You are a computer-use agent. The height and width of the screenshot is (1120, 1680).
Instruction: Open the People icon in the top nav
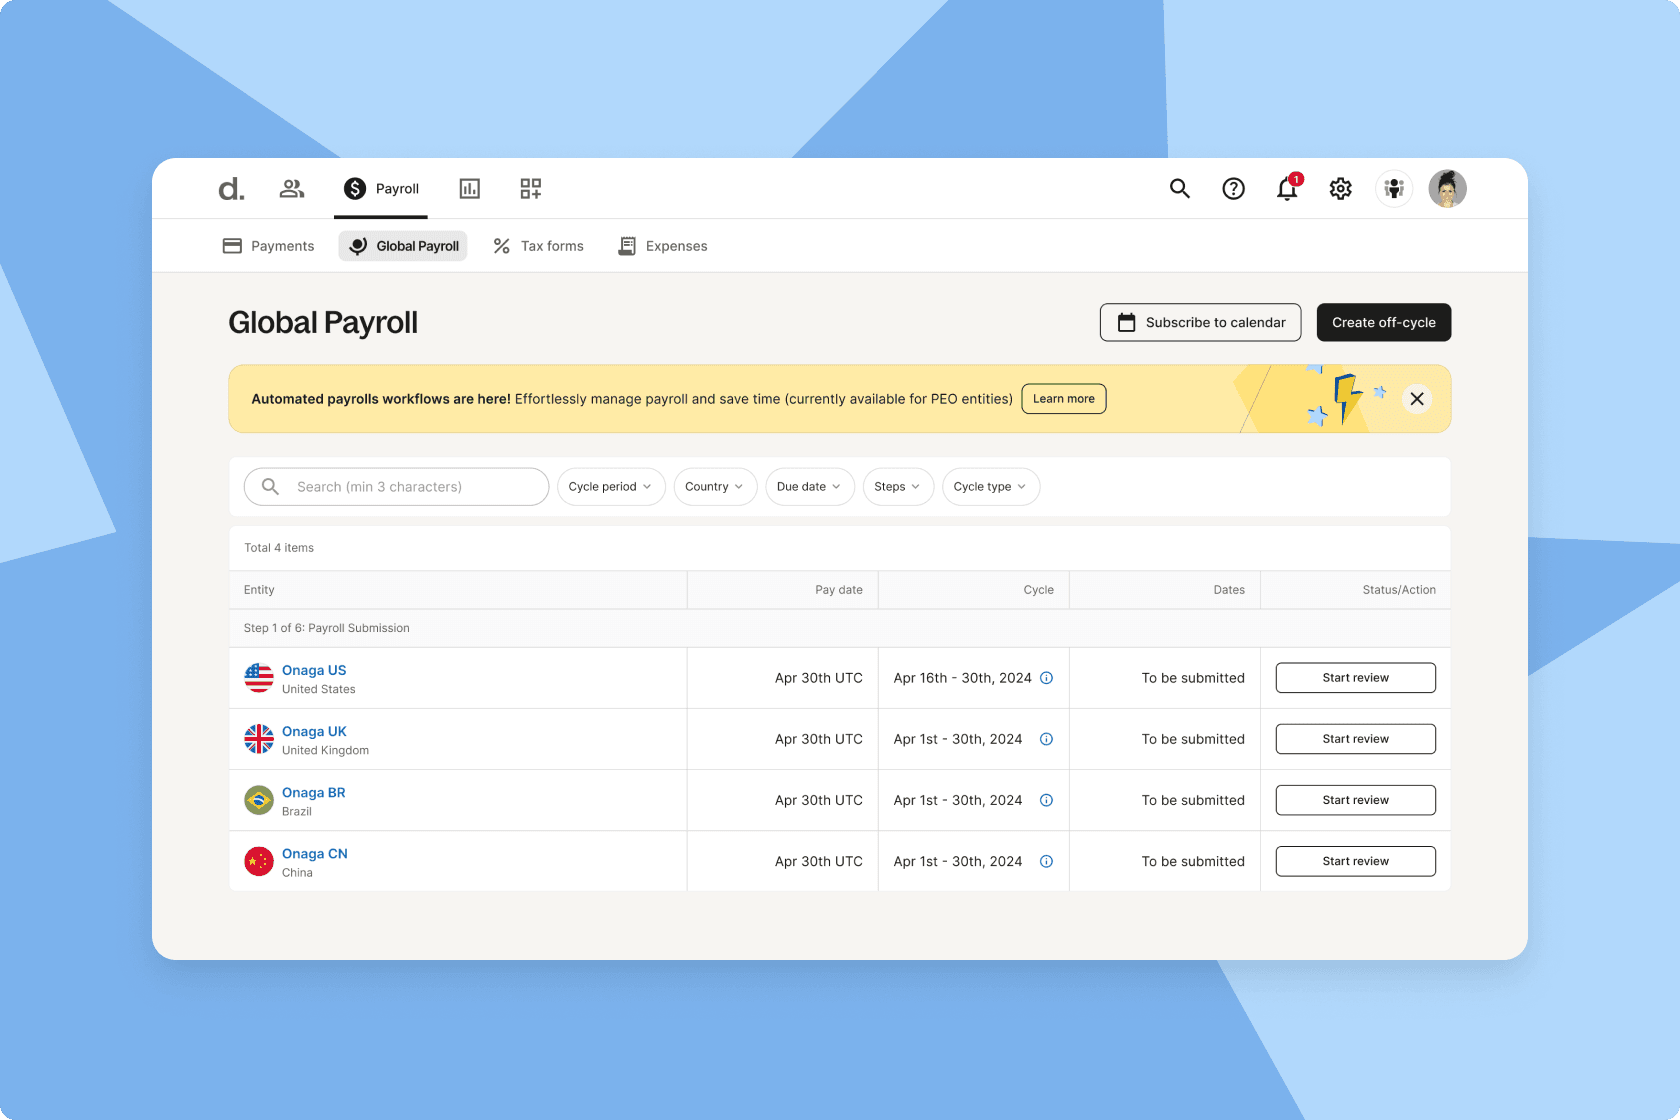click(x=292, y=188)
